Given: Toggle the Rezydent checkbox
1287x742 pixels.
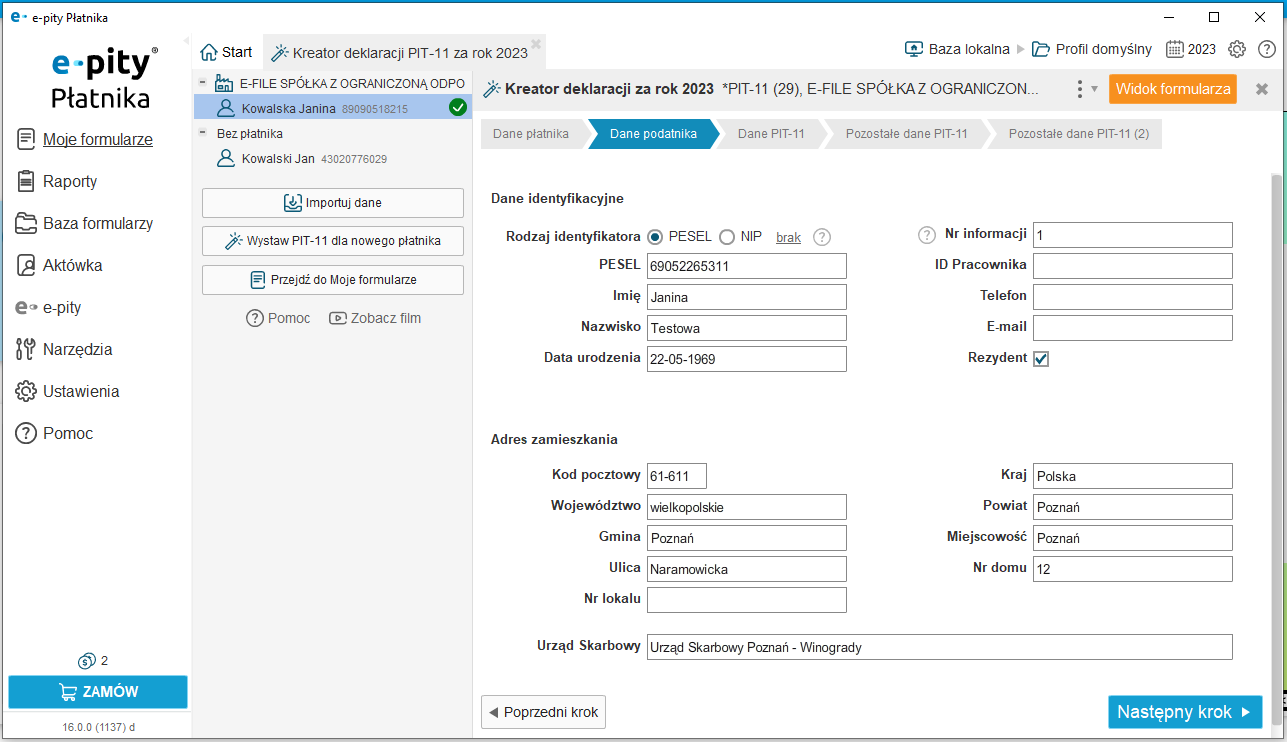Looking at the screenshot, I should click(x=1041, y=359).
